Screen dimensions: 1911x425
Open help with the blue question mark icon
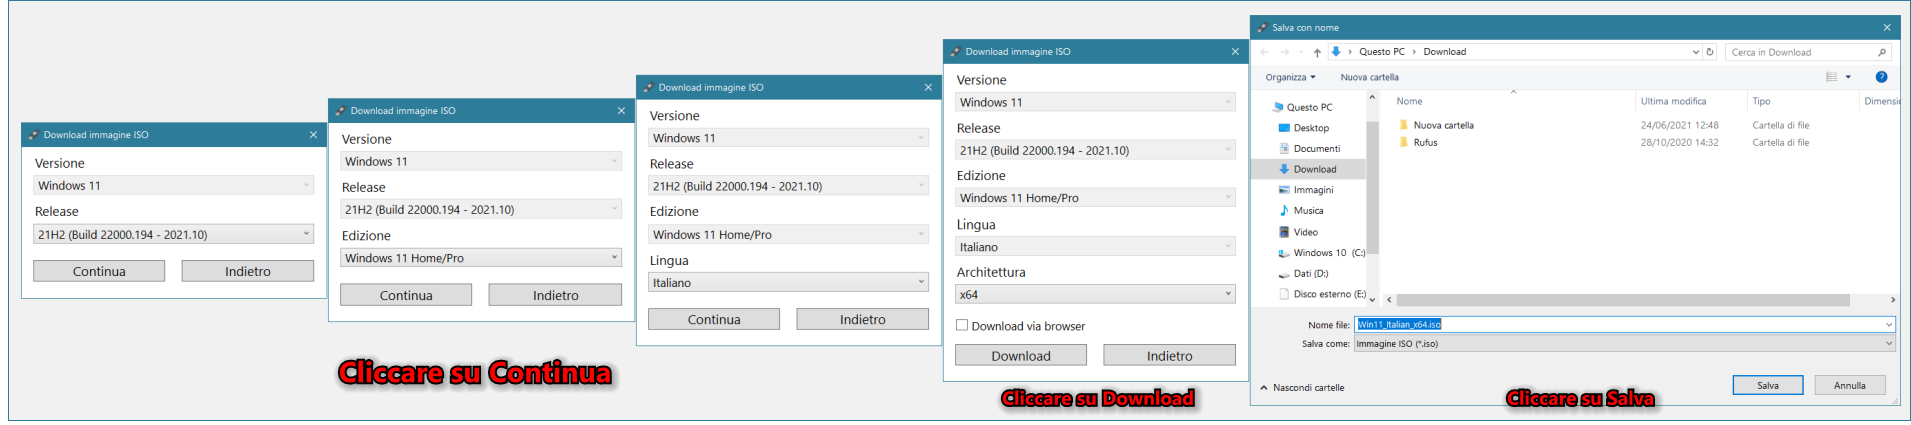1881,77
